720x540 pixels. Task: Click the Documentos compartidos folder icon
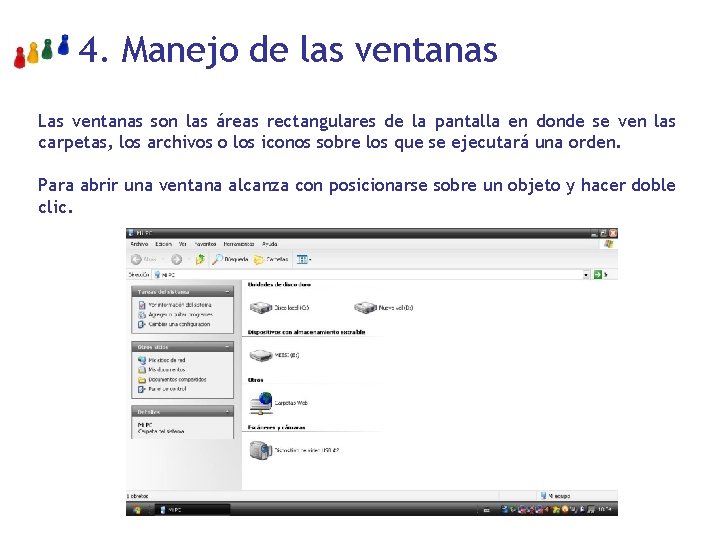pos(142,380)
